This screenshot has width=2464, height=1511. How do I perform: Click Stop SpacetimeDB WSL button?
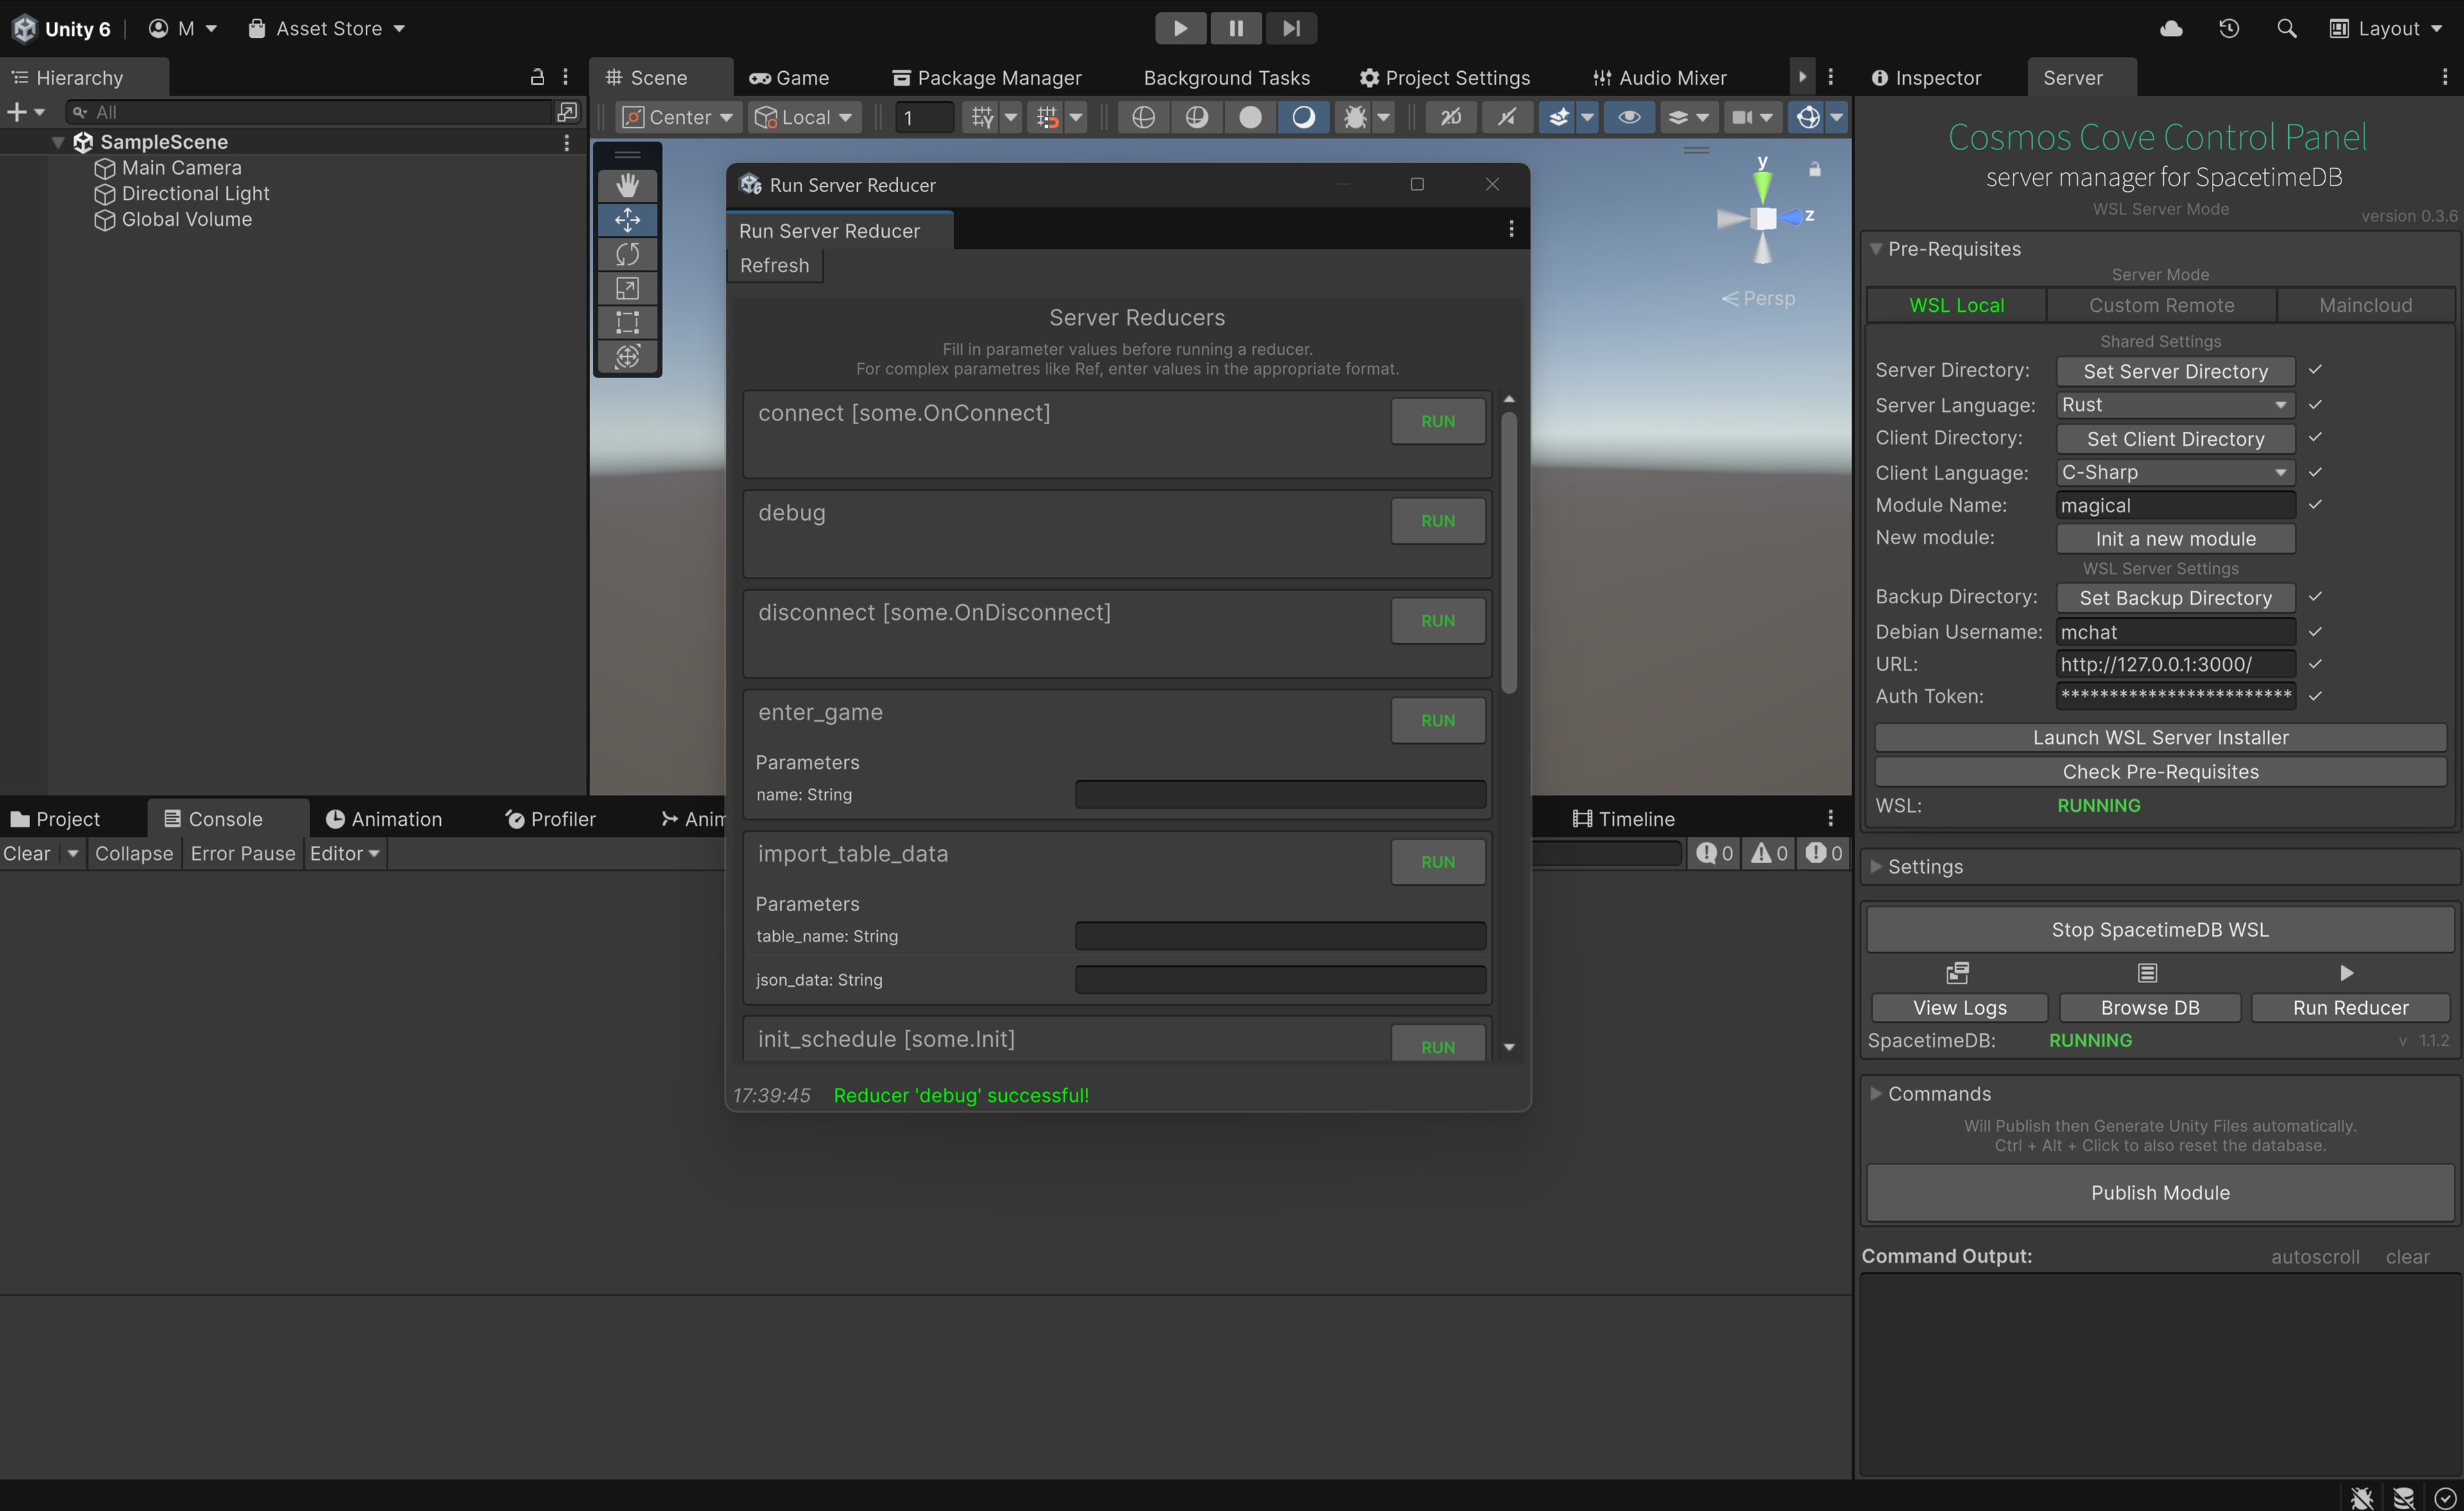(x=2160, y=930)
